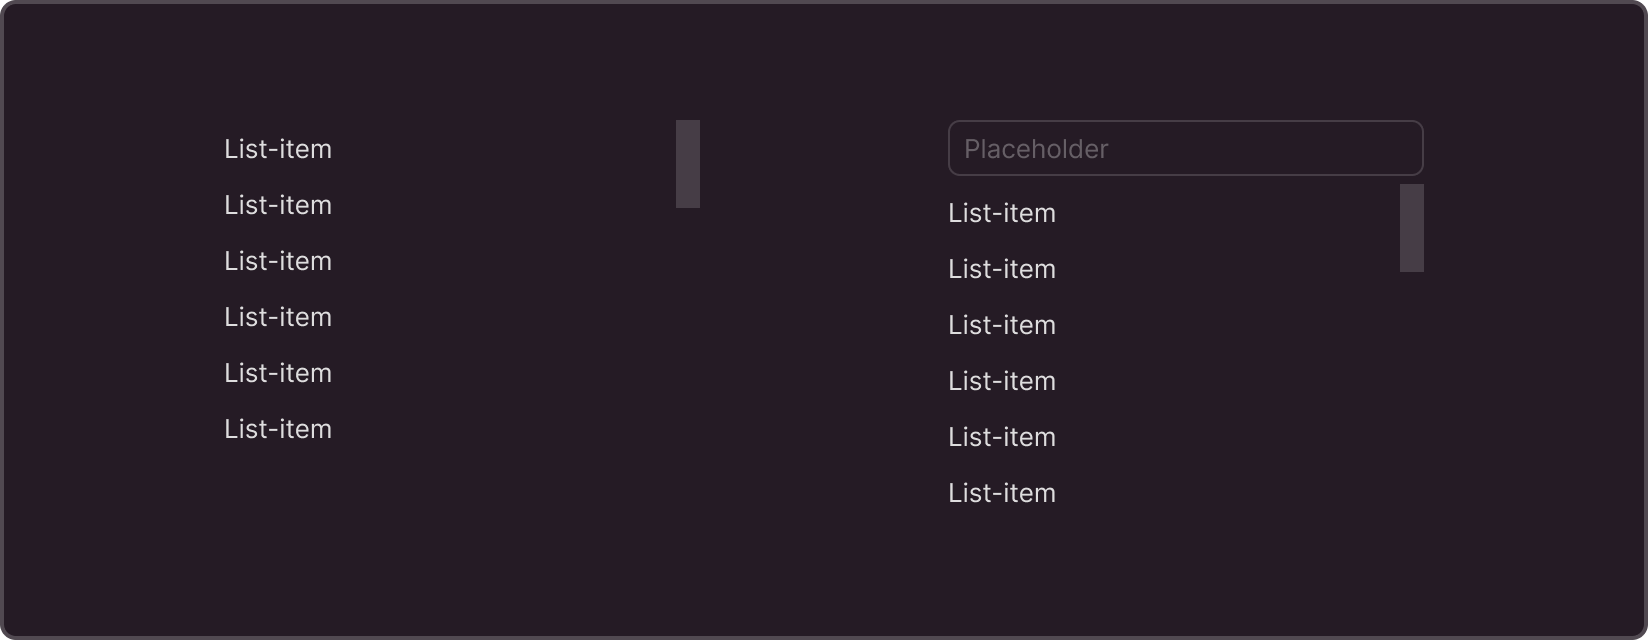Select the first List-item in left list
Viewport: 1648px width, 640px height.
278,149
